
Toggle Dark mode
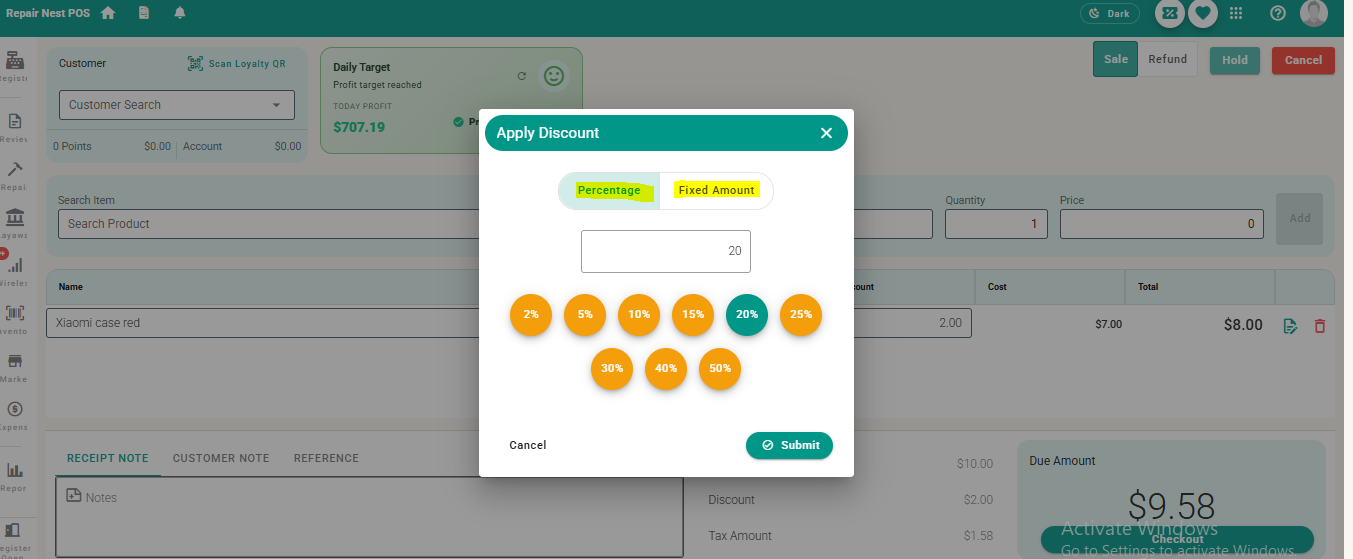[1109, 13]
